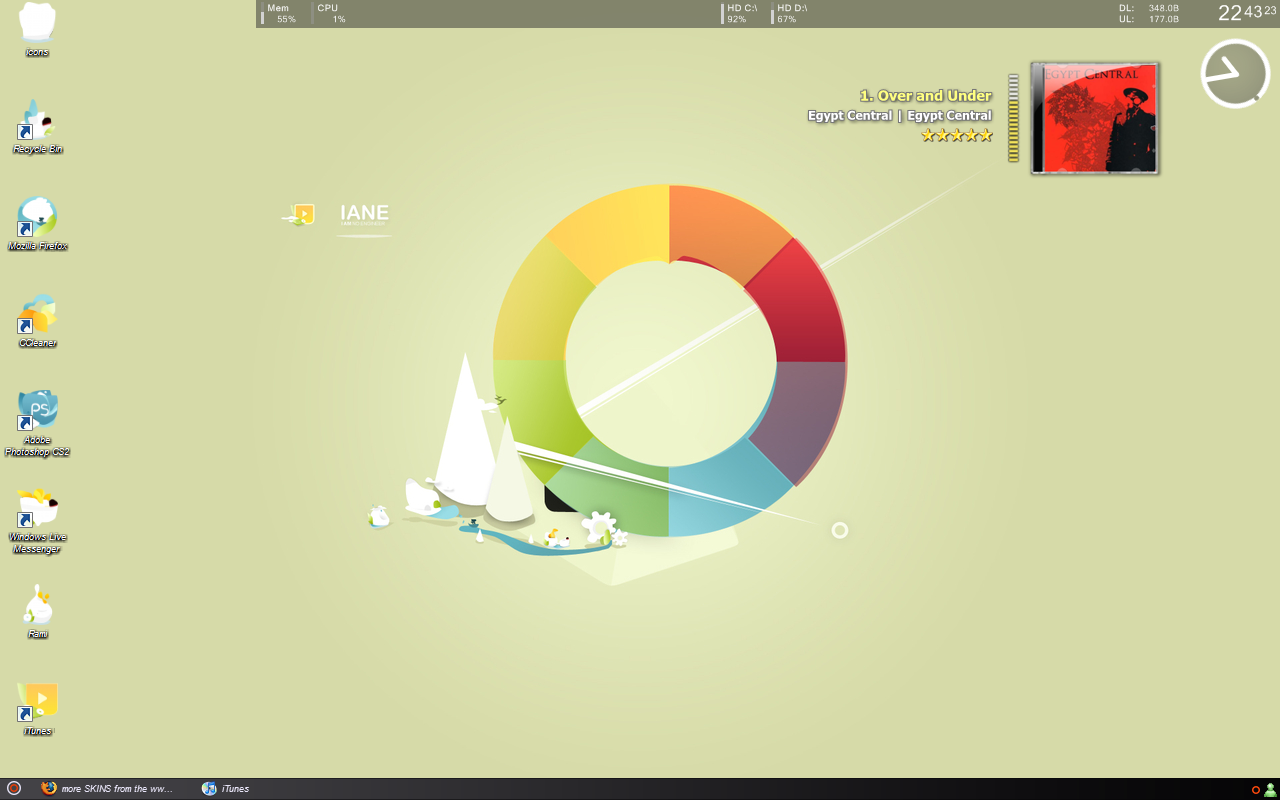
Task: Click the red circle tray icon
Action: point(1256,790)
